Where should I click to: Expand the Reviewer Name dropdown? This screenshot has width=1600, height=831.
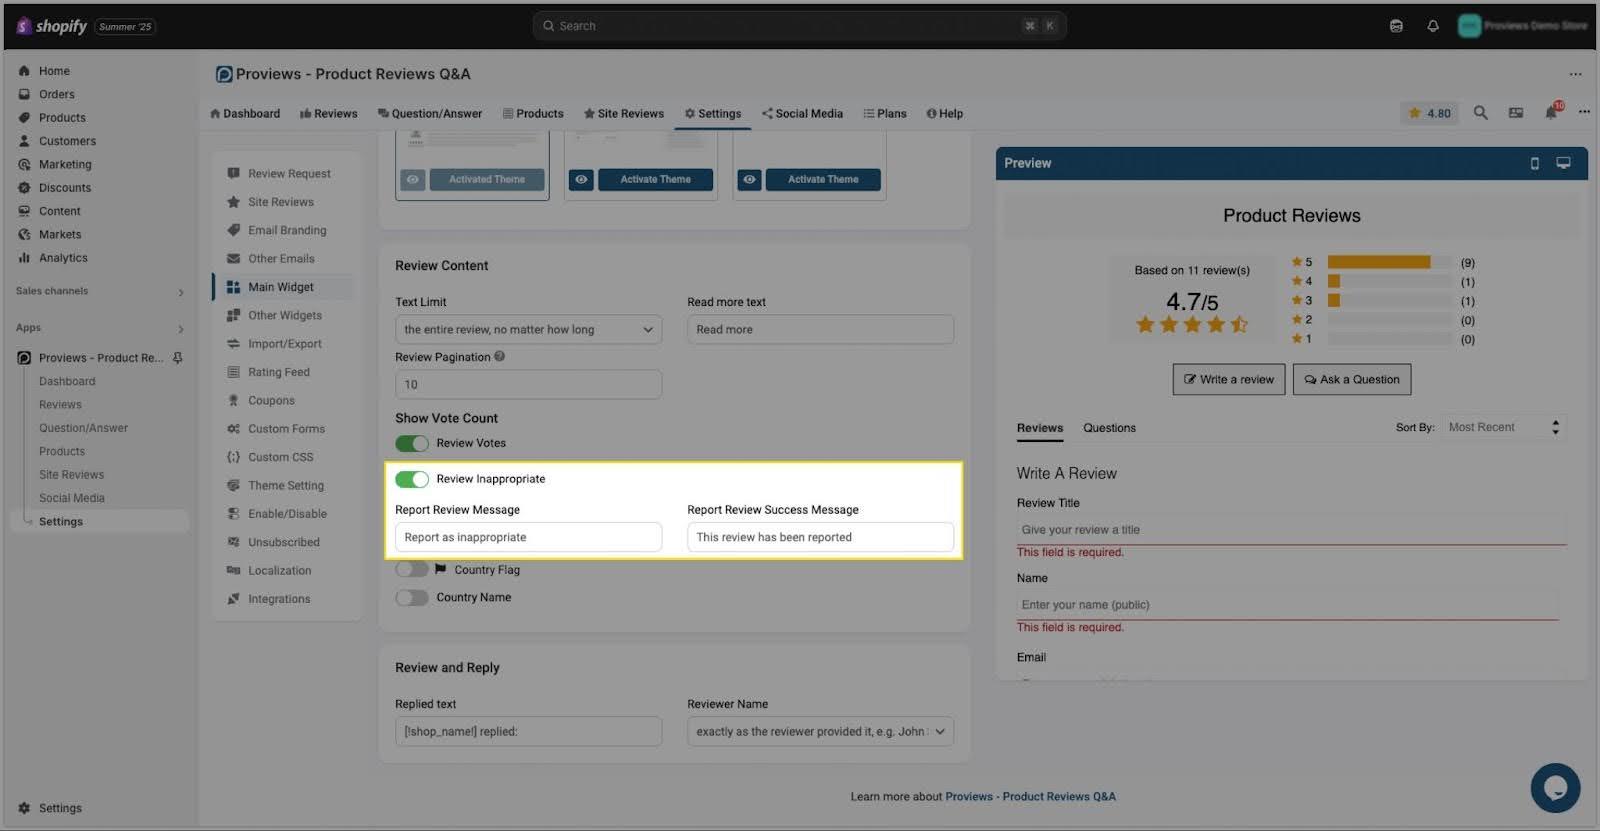[x=820, y=732]
